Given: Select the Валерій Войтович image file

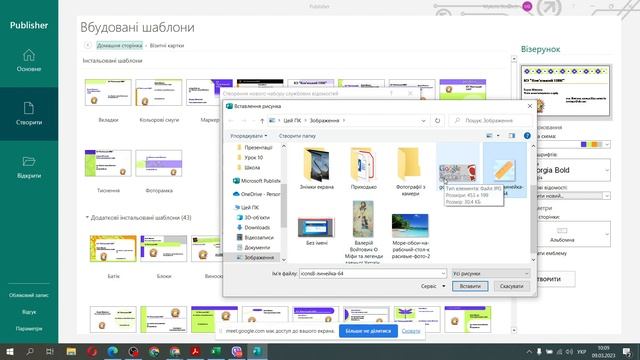Looking at the screenshot, I should coord(363,231).
